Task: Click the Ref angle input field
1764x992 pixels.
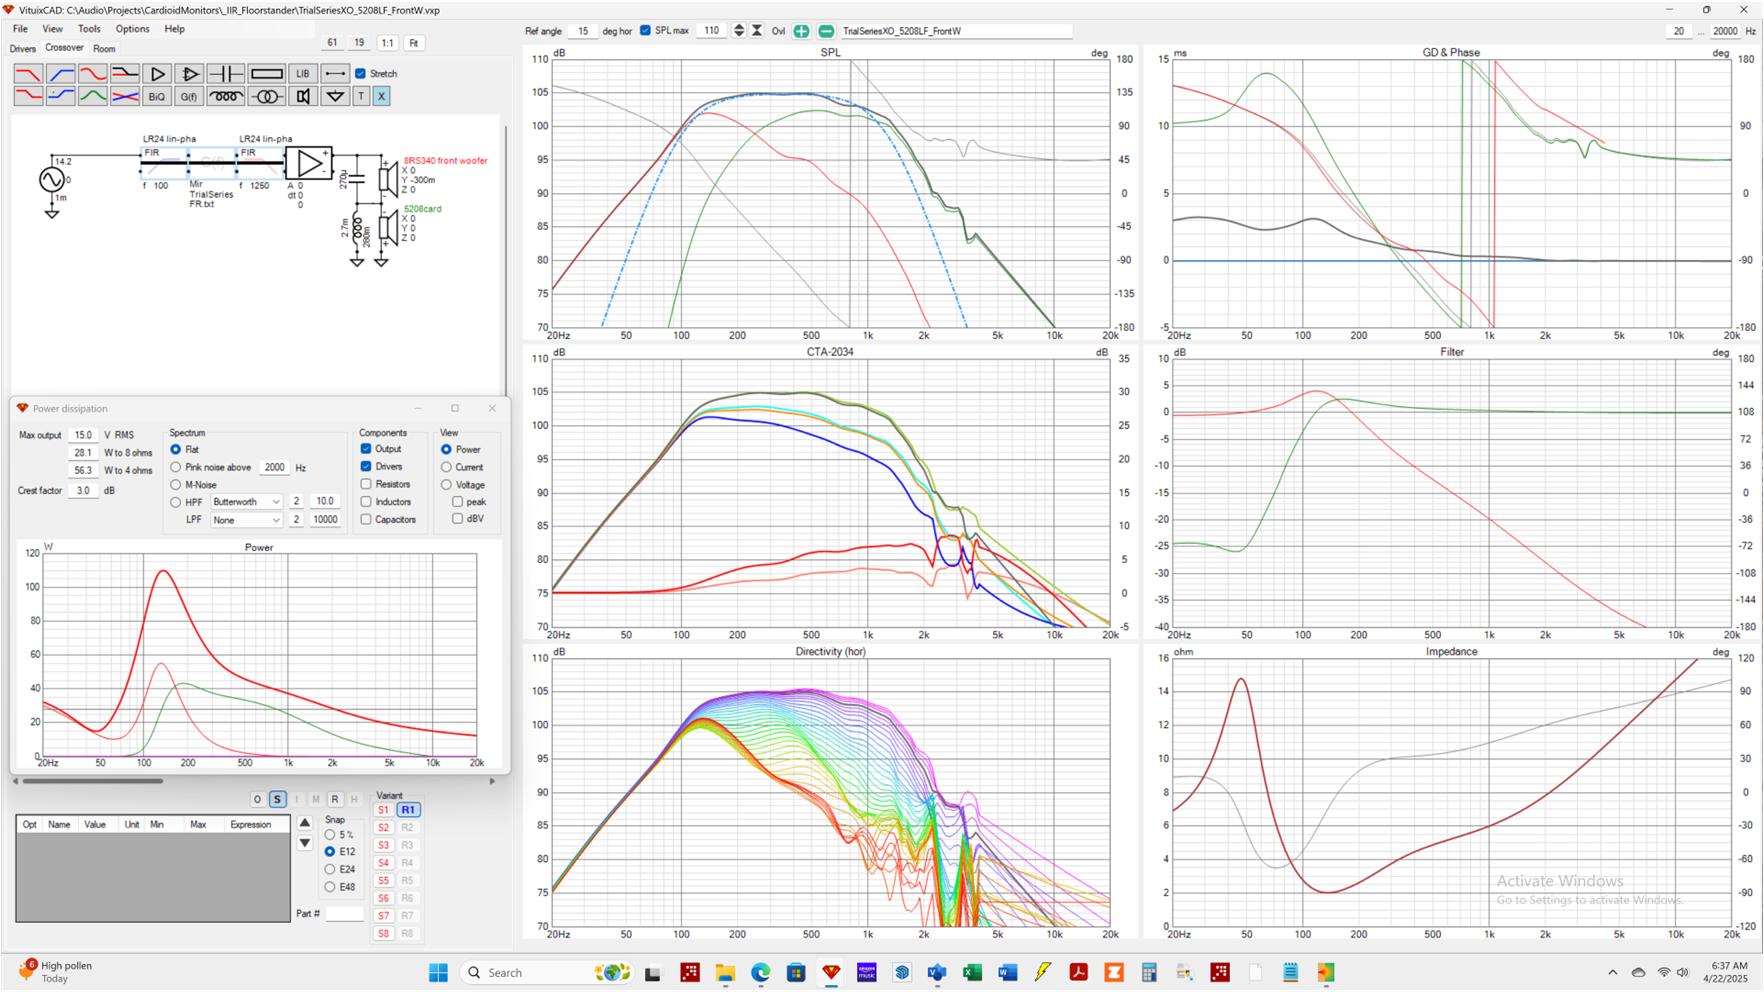Action: click(x=583, y=31)
